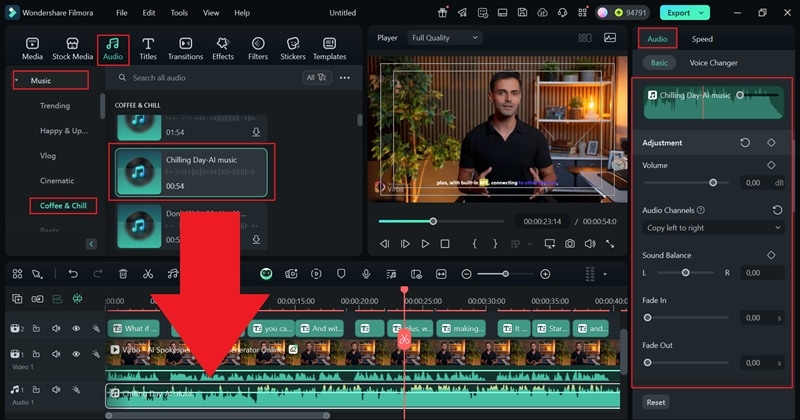This screenshot has height=420, width=800.
Task: Mute the Video 1 track
Action: pos(56,354)
